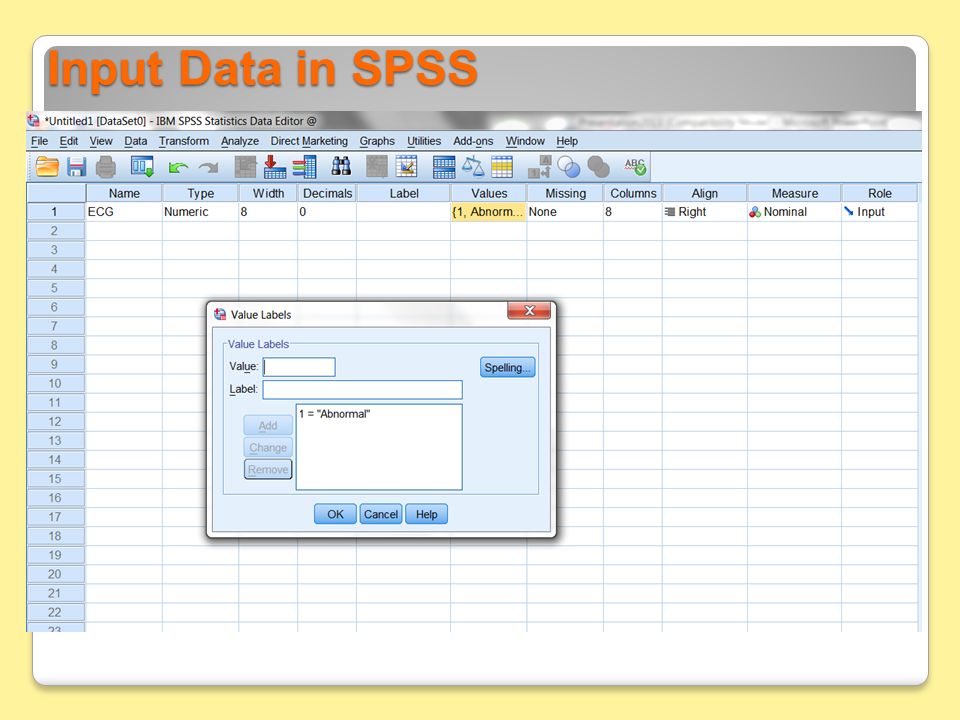The height and width of the screenshot is (720, 960).
Task: Open the File menu
Action: [39, 141]
